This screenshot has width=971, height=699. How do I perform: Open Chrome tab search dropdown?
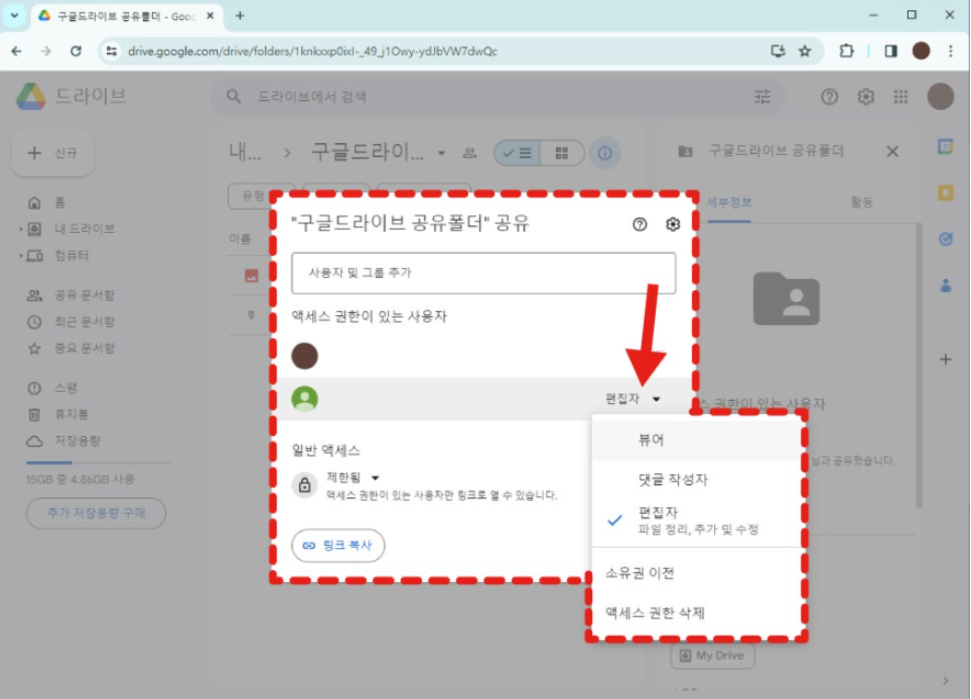(x=14, y=15)
